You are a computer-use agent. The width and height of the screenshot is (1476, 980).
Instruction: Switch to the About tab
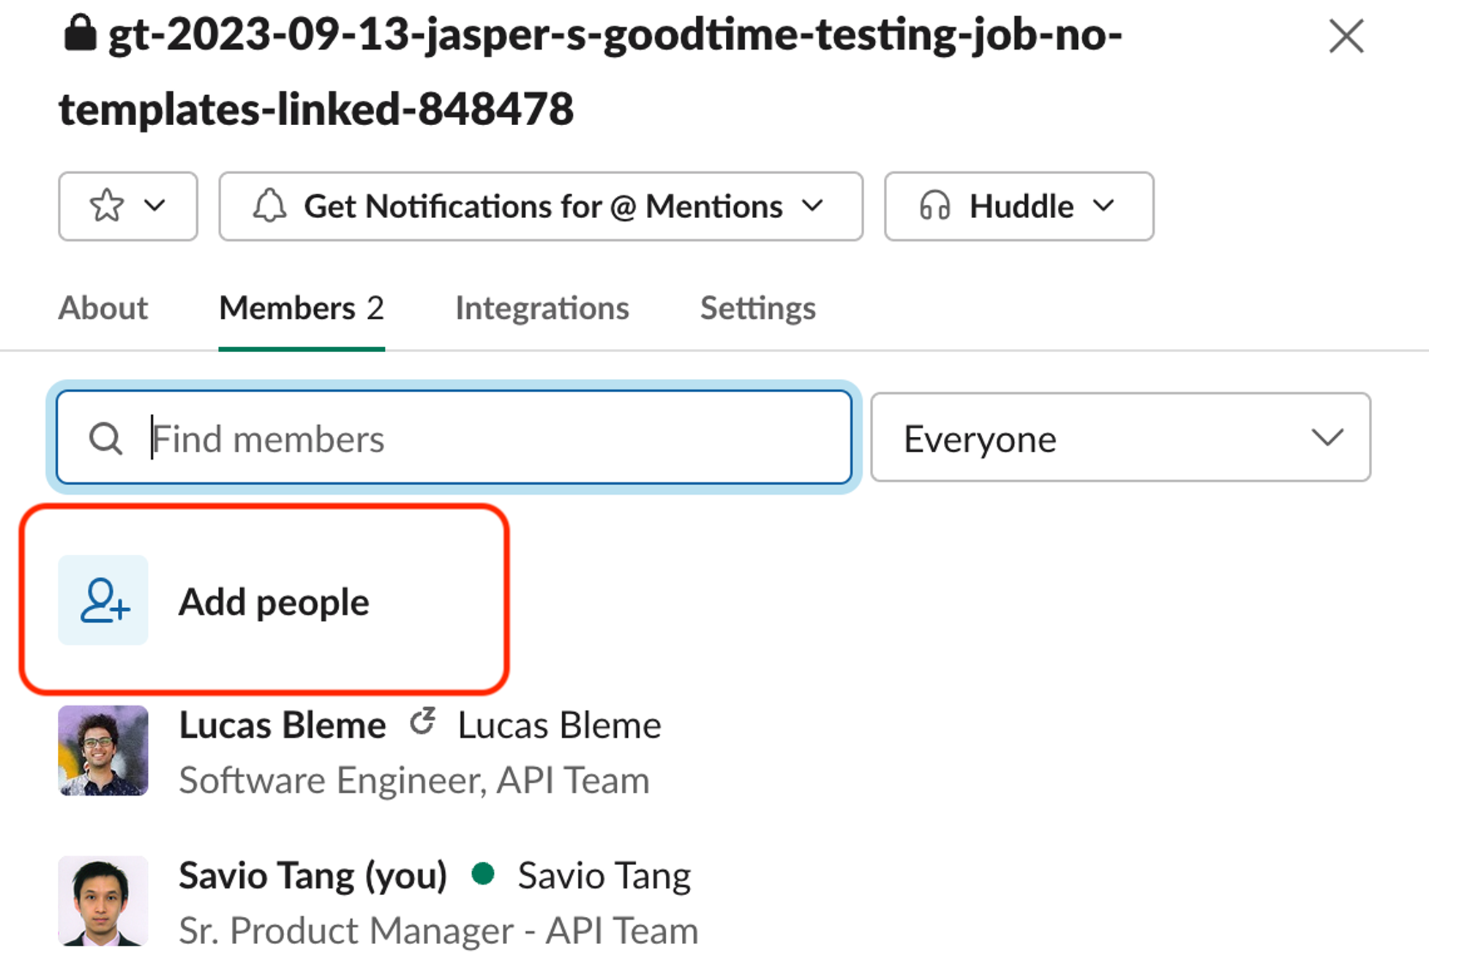click(x=103, y=308)
